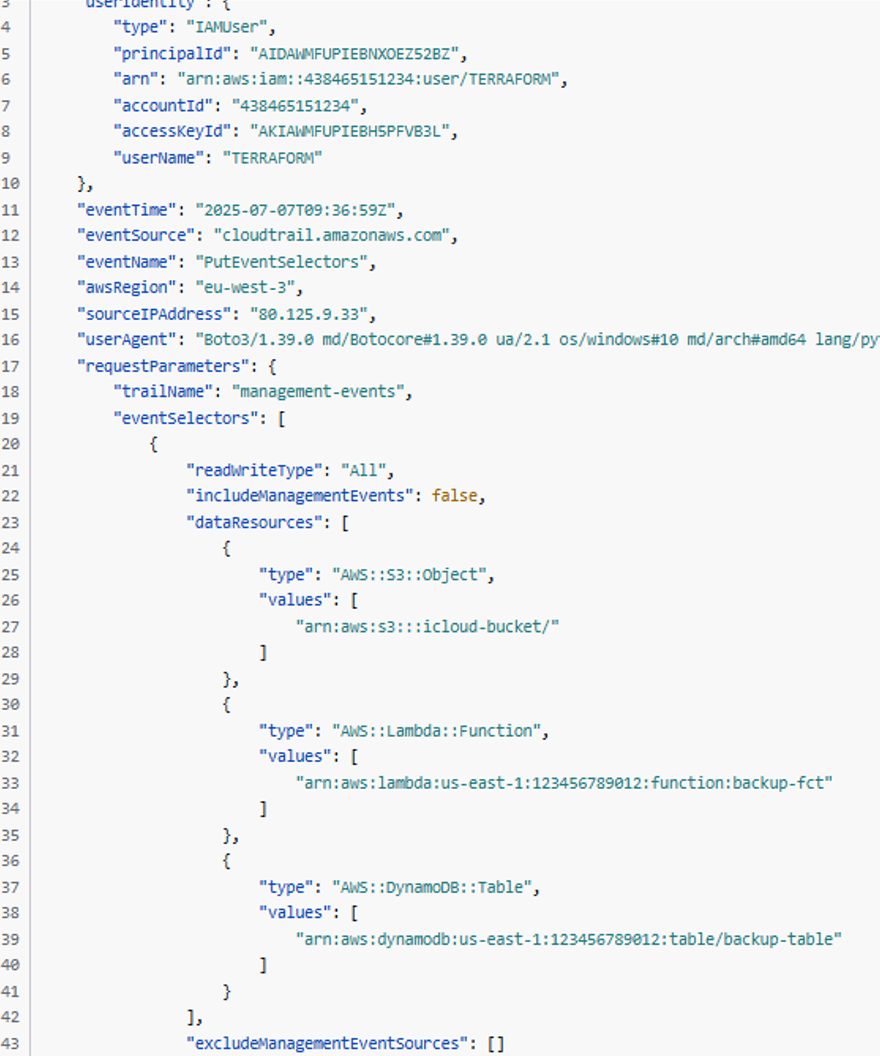This screenshot has width=880, height=1056.
Task: Click the backup-table DynamoDB ARN
Action: tap(568, 938)
